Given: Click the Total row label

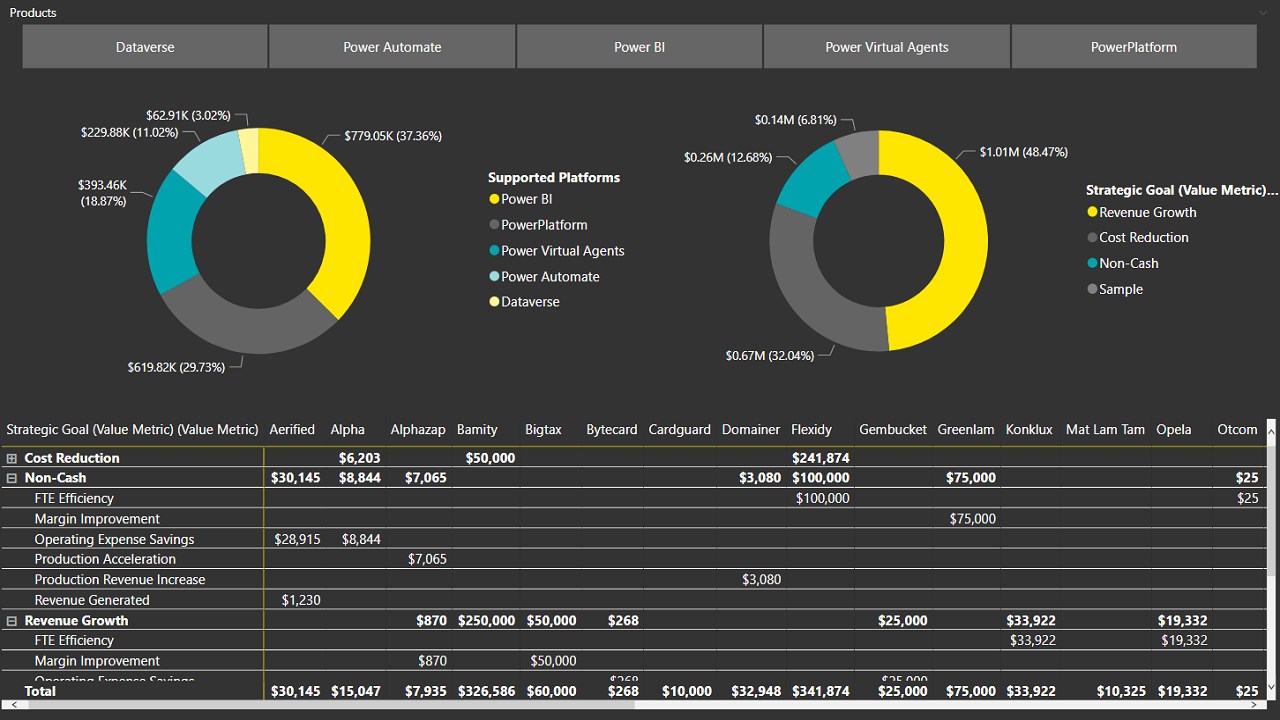Looking at the screenshot, I should (x=40, y=691).
